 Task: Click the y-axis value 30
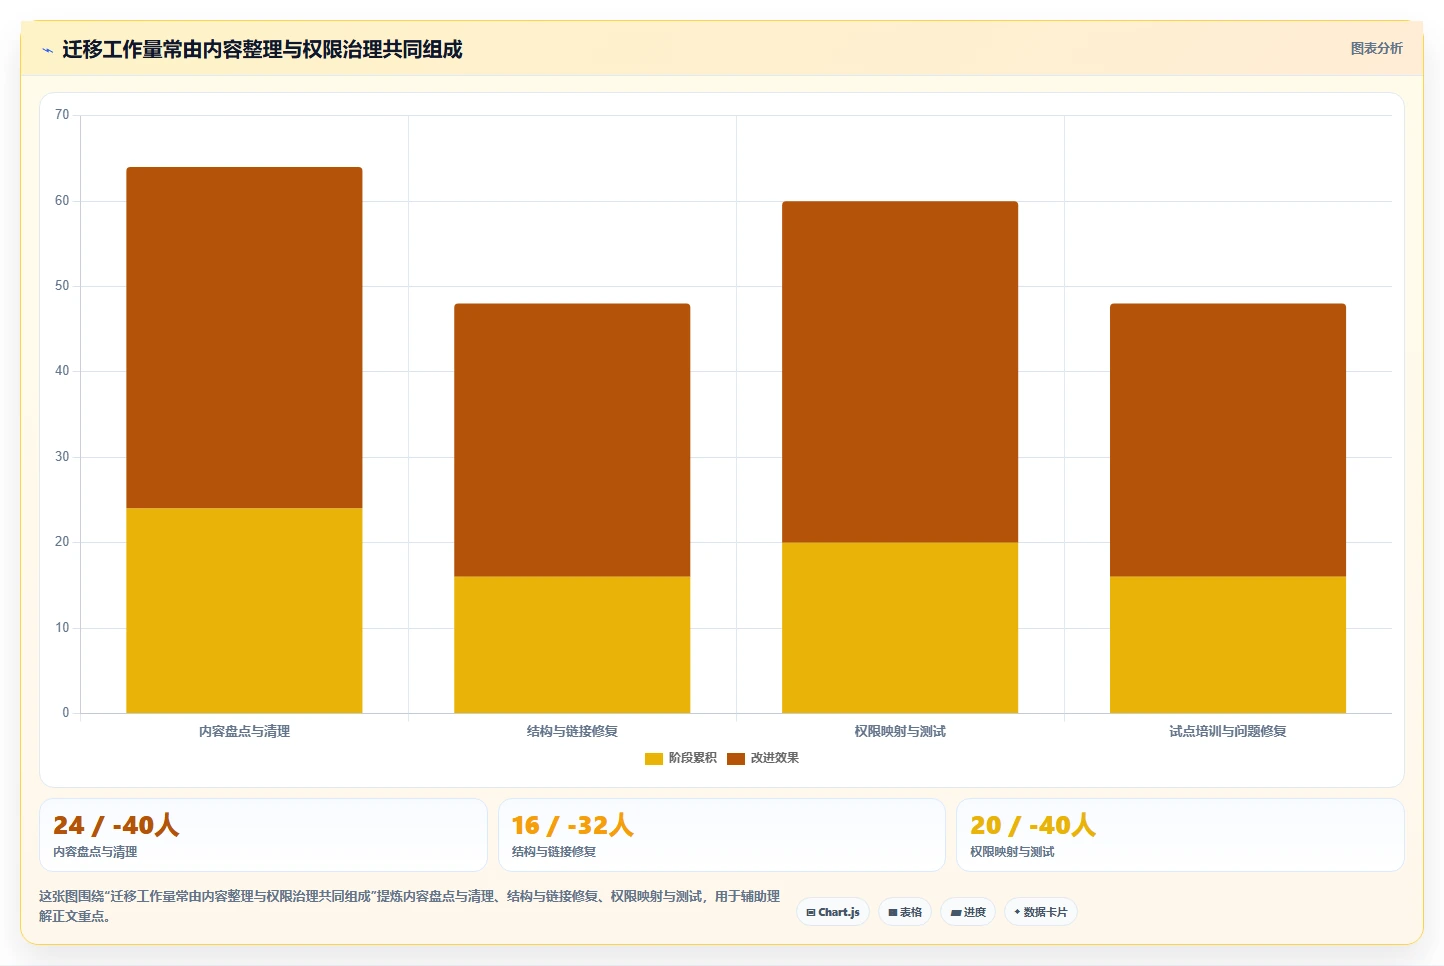tap(62, 457)
